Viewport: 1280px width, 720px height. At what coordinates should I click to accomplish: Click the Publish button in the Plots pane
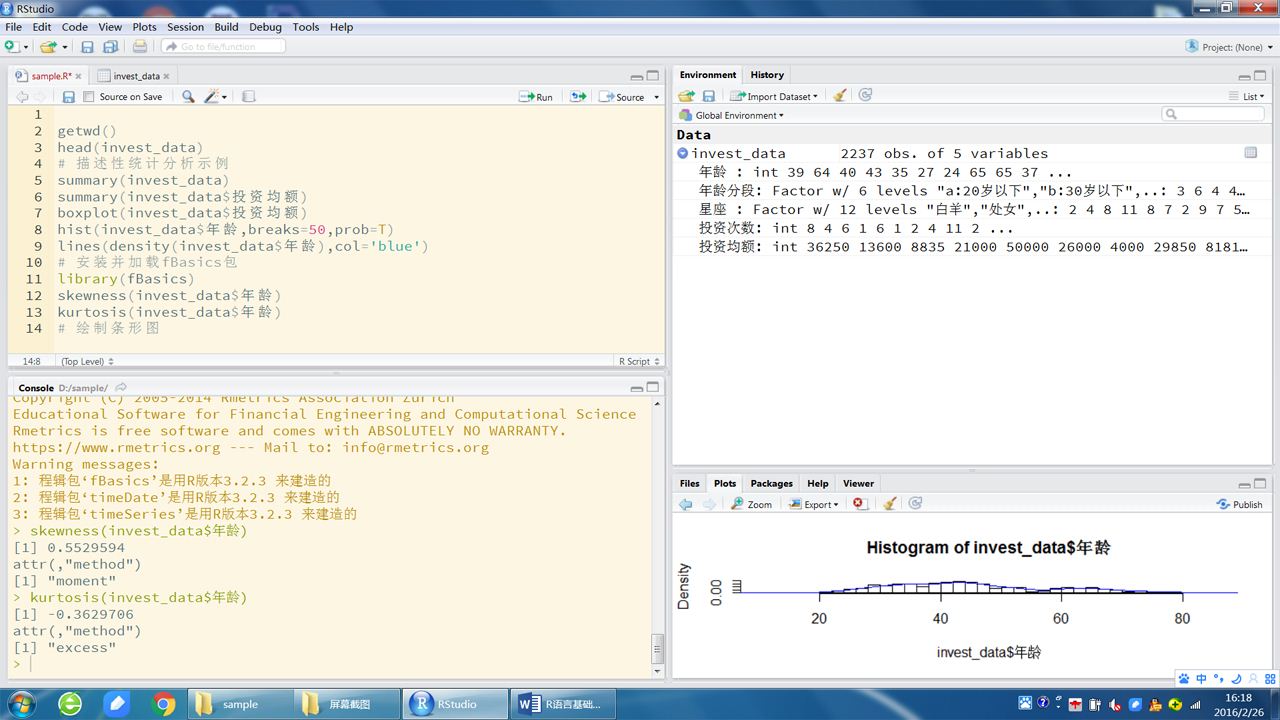click(1239, 504)
